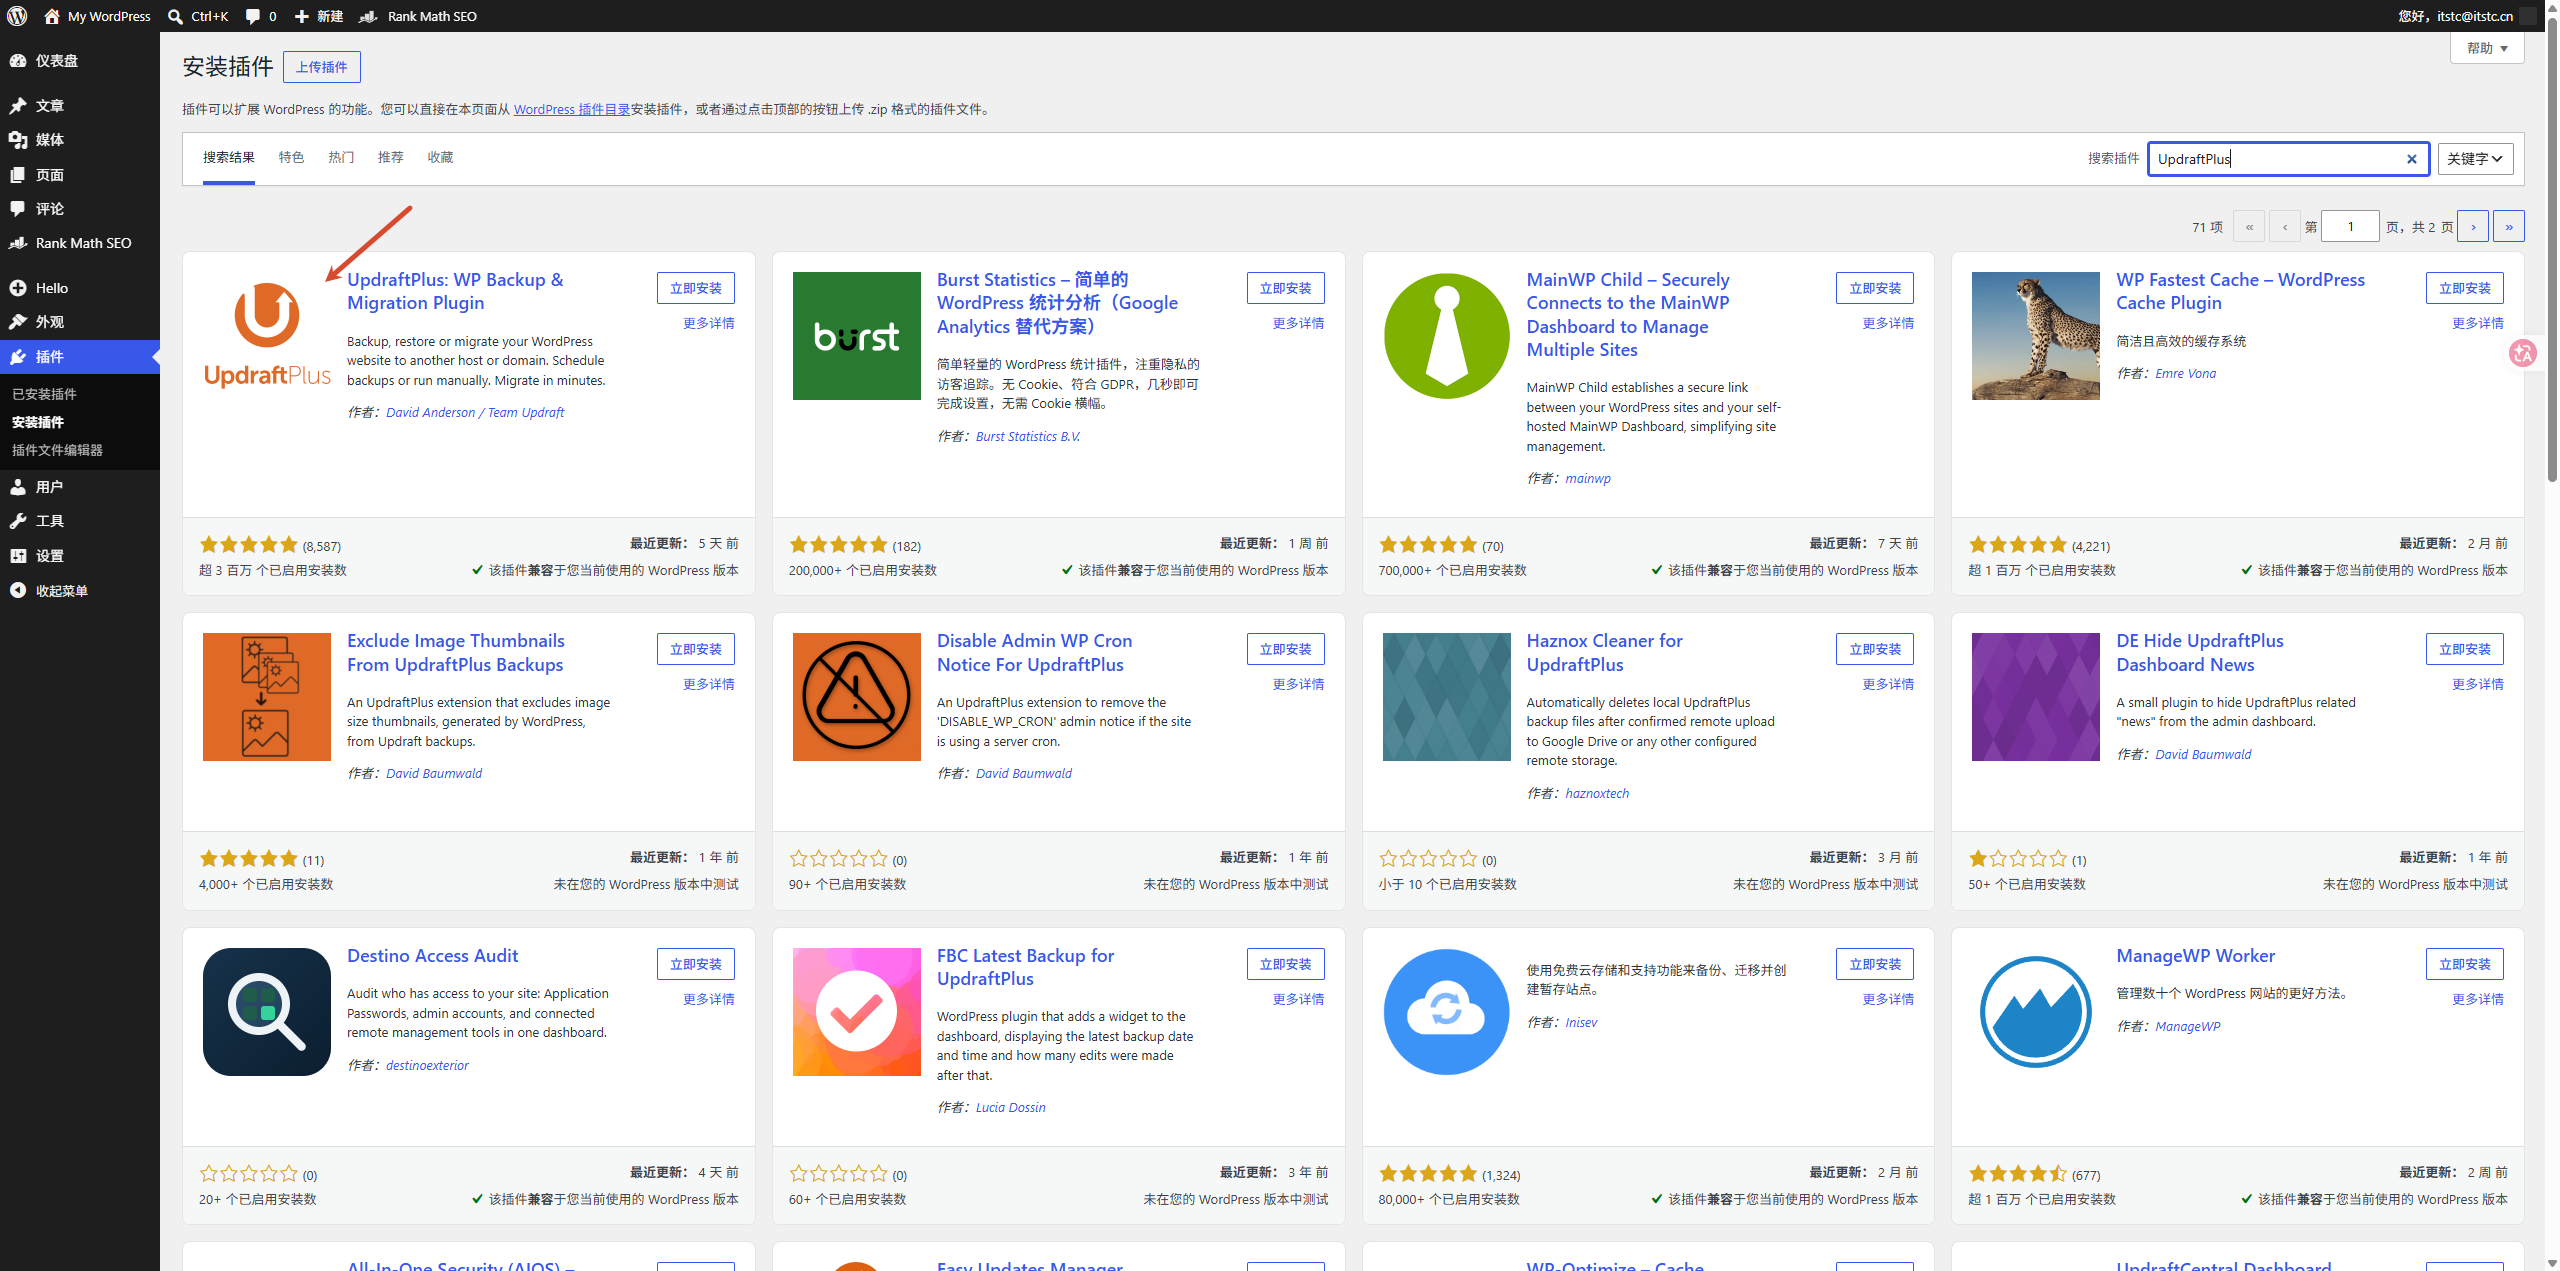
Task: Open the WordPress 插件目录 link
Action: click(572, 110)
